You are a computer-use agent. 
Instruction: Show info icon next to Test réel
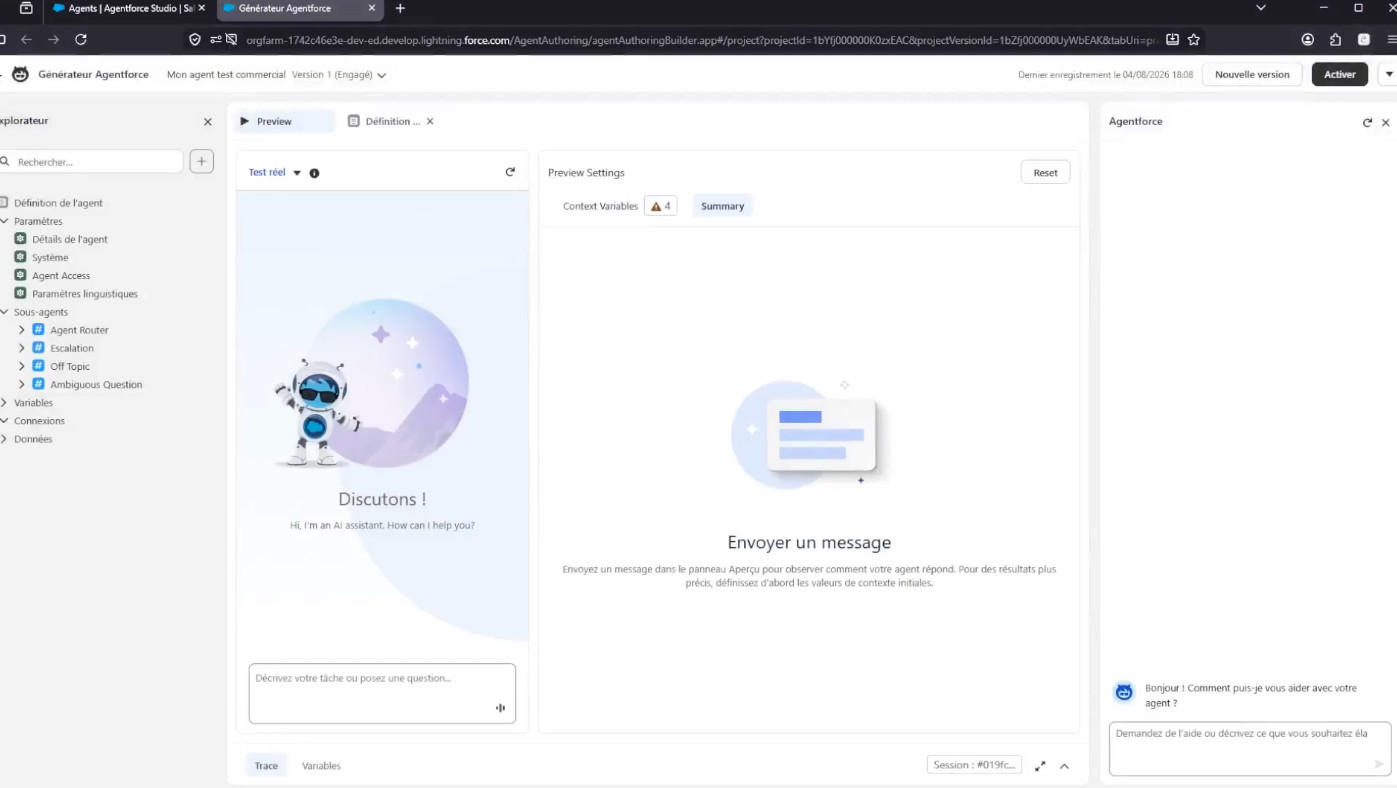314,173
